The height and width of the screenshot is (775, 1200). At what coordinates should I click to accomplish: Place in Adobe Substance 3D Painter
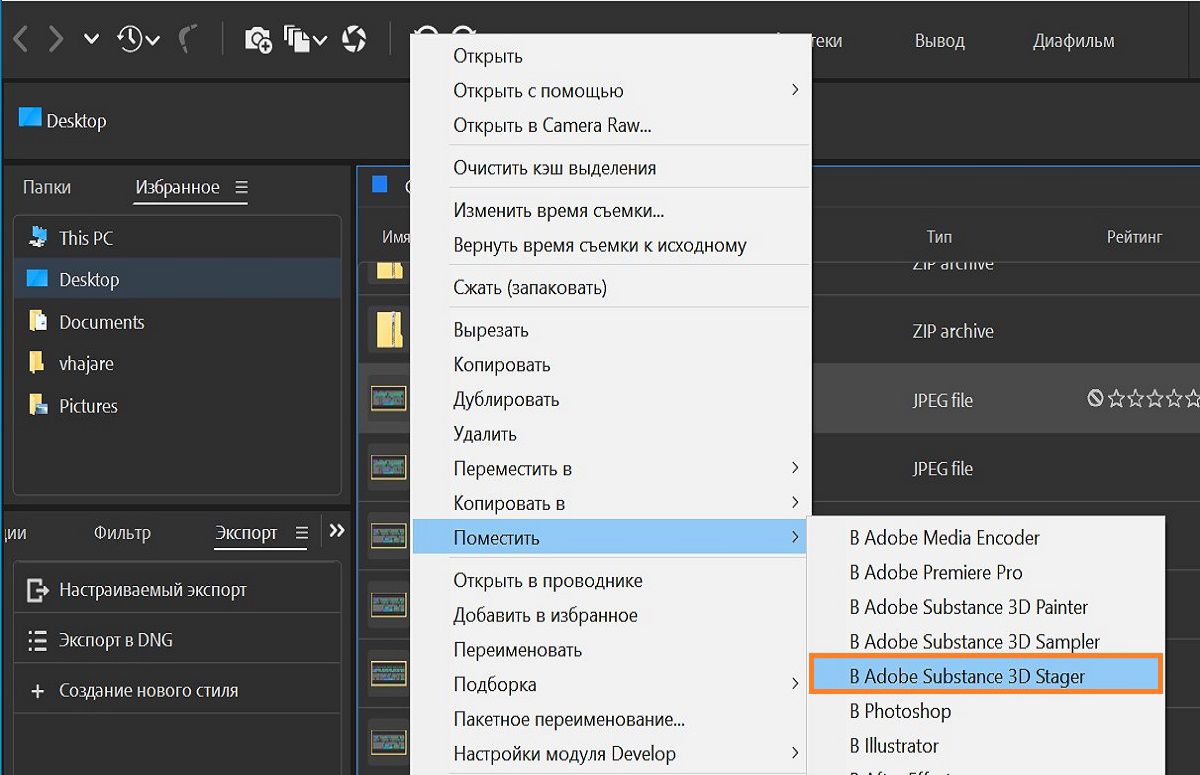click(x=986, y=607)
